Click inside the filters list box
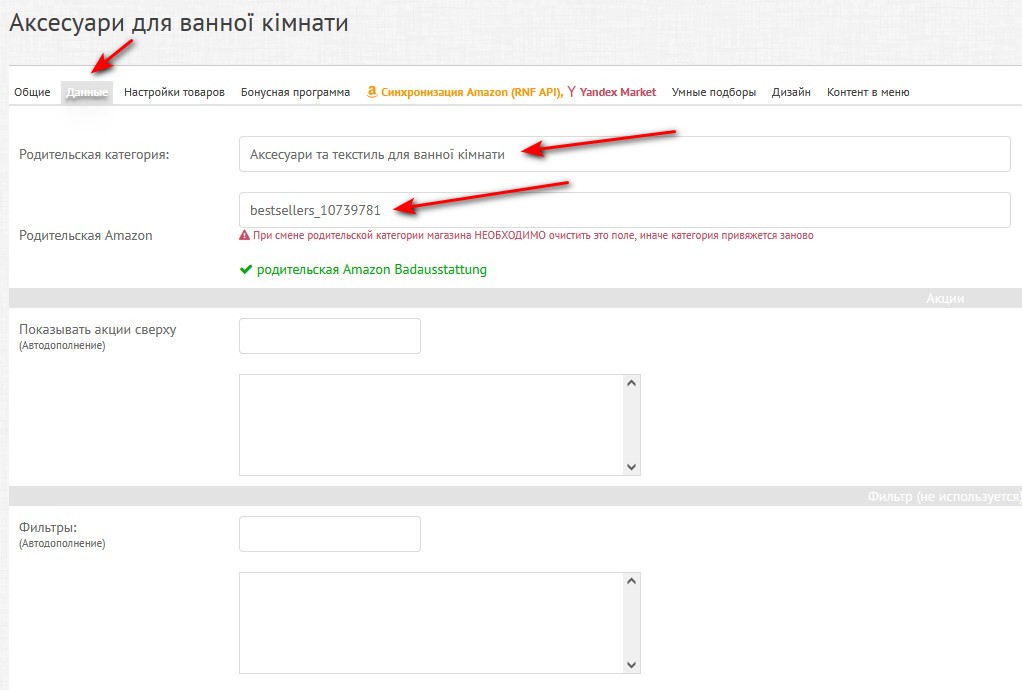The height and width of the screenshot is (690, 1022). coord(430,623)
